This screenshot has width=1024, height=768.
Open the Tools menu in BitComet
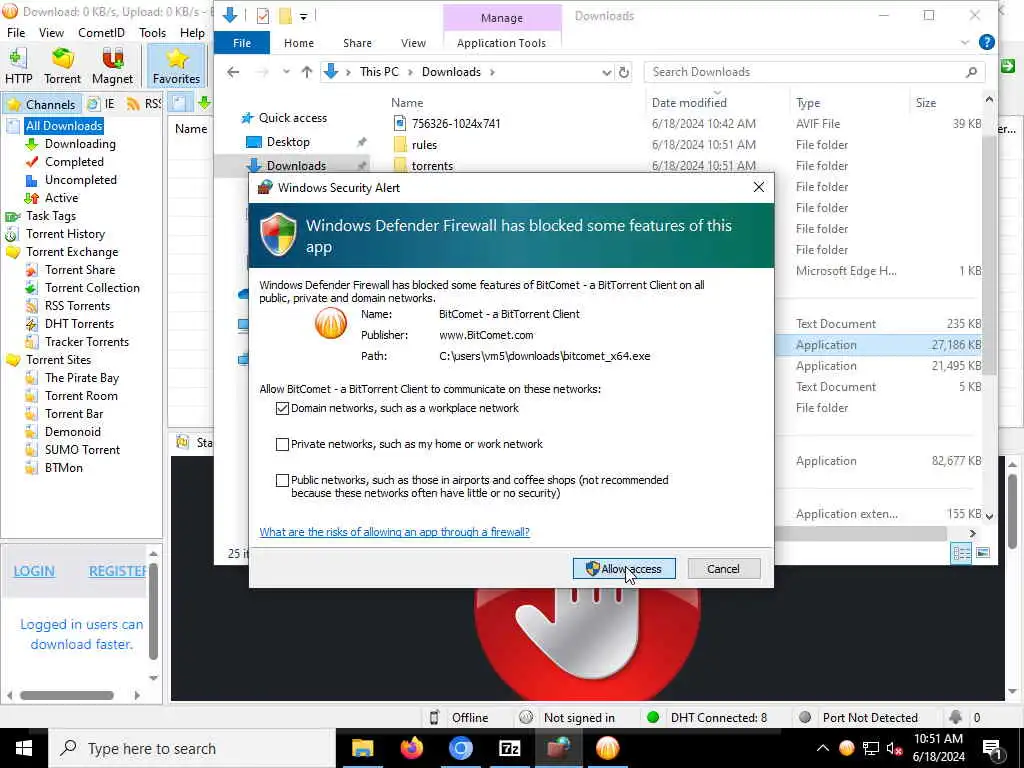[x=152, y=33]
